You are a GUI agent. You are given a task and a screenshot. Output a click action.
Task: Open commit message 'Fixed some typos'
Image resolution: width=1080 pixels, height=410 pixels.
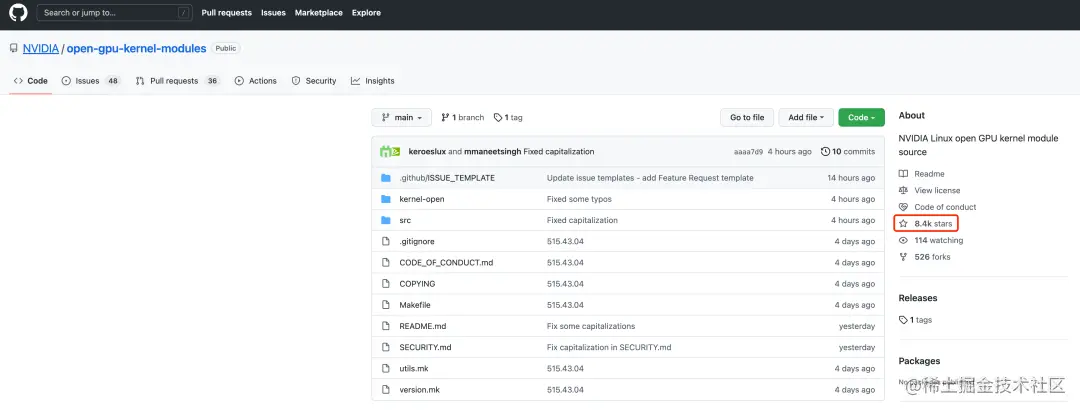(579, 199)
